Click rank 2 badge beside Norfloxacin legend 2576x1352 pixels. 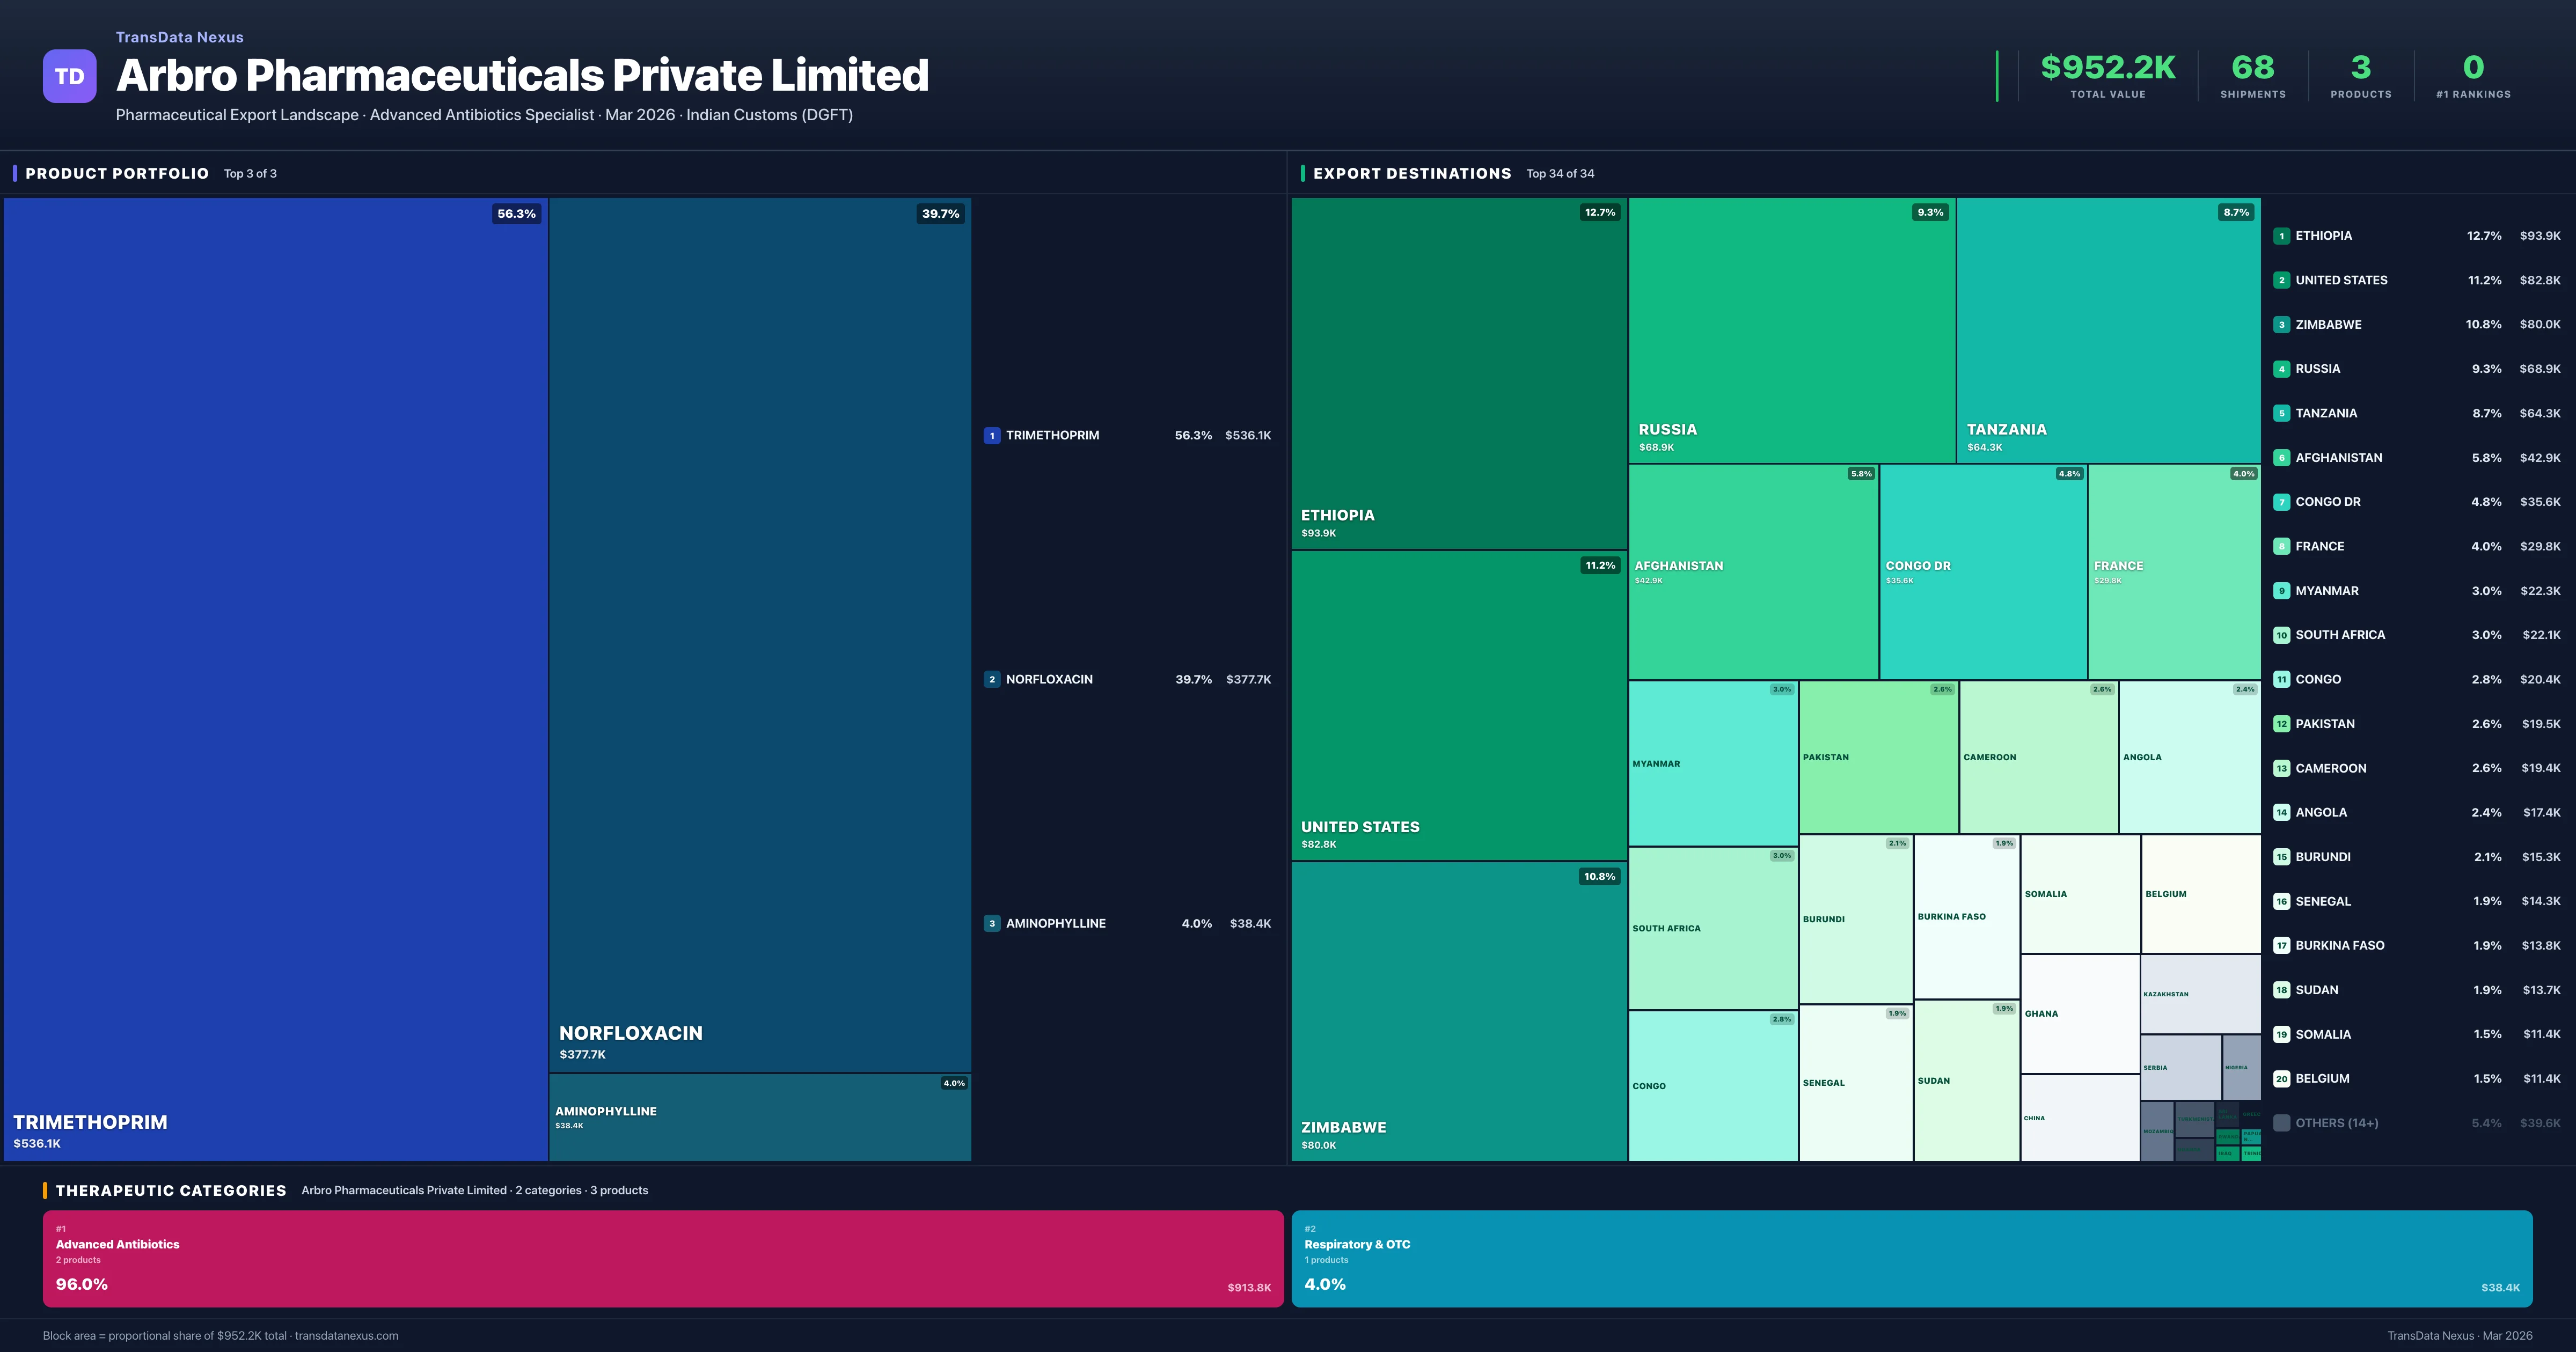[991, 679]
